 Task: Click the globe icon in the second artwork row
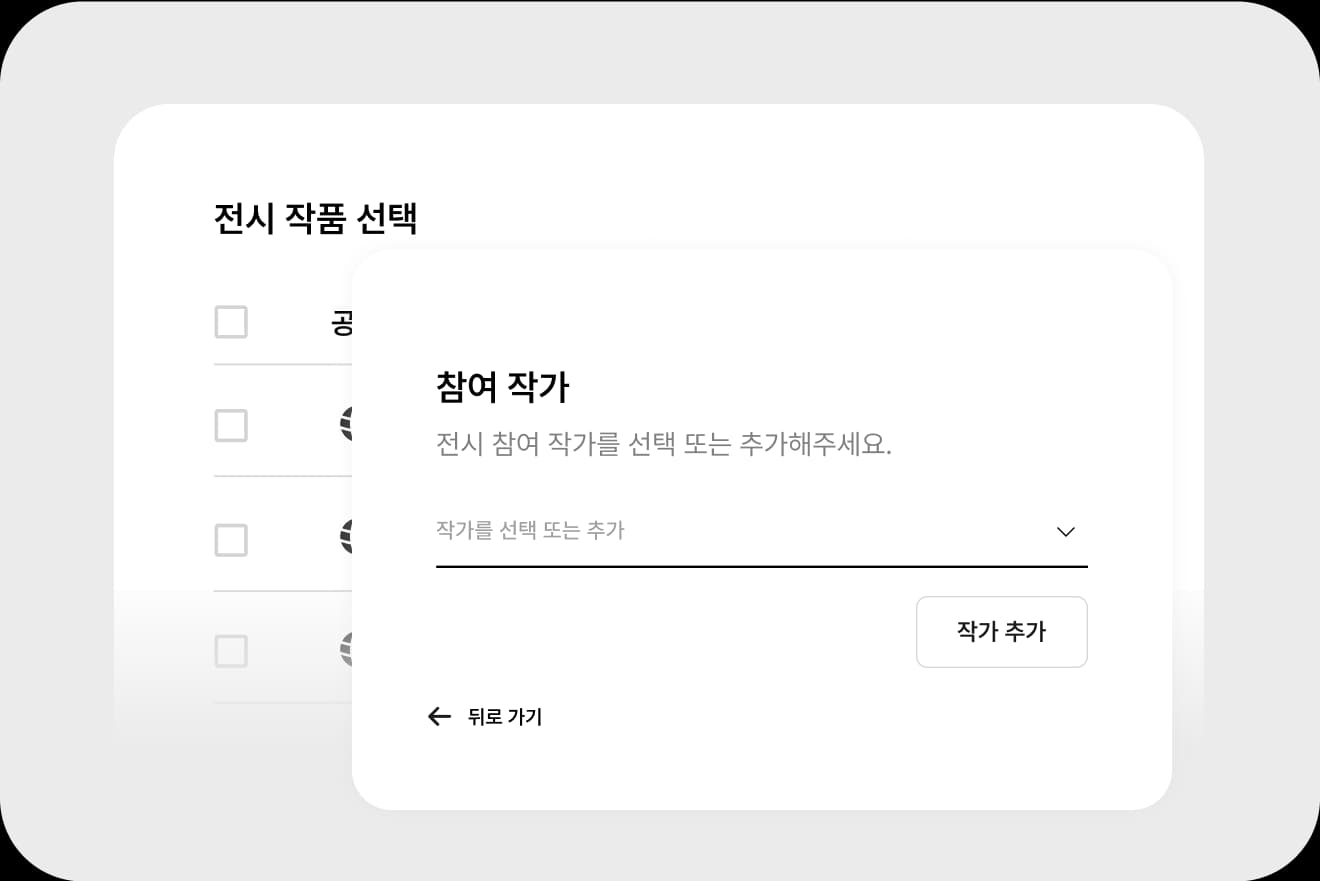[346, 538]
